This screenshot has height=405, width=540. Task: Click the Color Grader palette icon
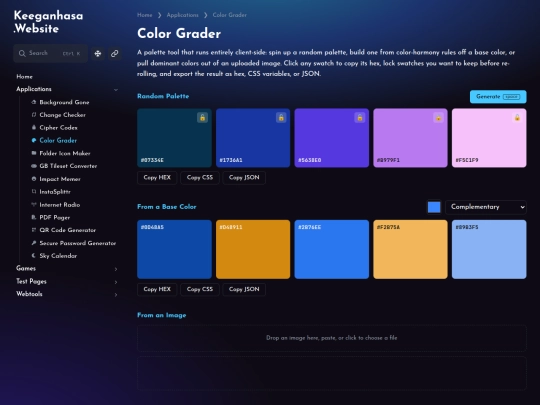coord(34,140)
